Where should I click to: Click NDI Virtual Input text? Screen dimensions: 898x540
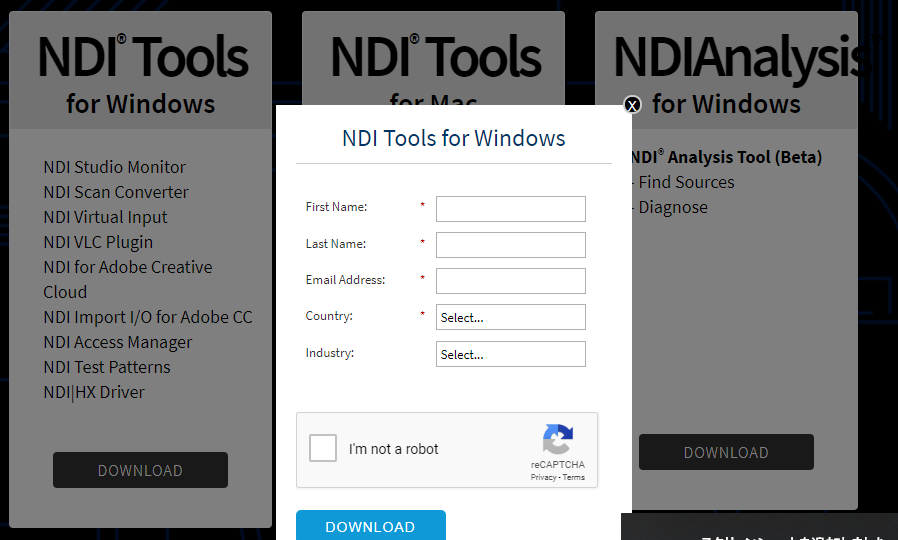(105, 218)
